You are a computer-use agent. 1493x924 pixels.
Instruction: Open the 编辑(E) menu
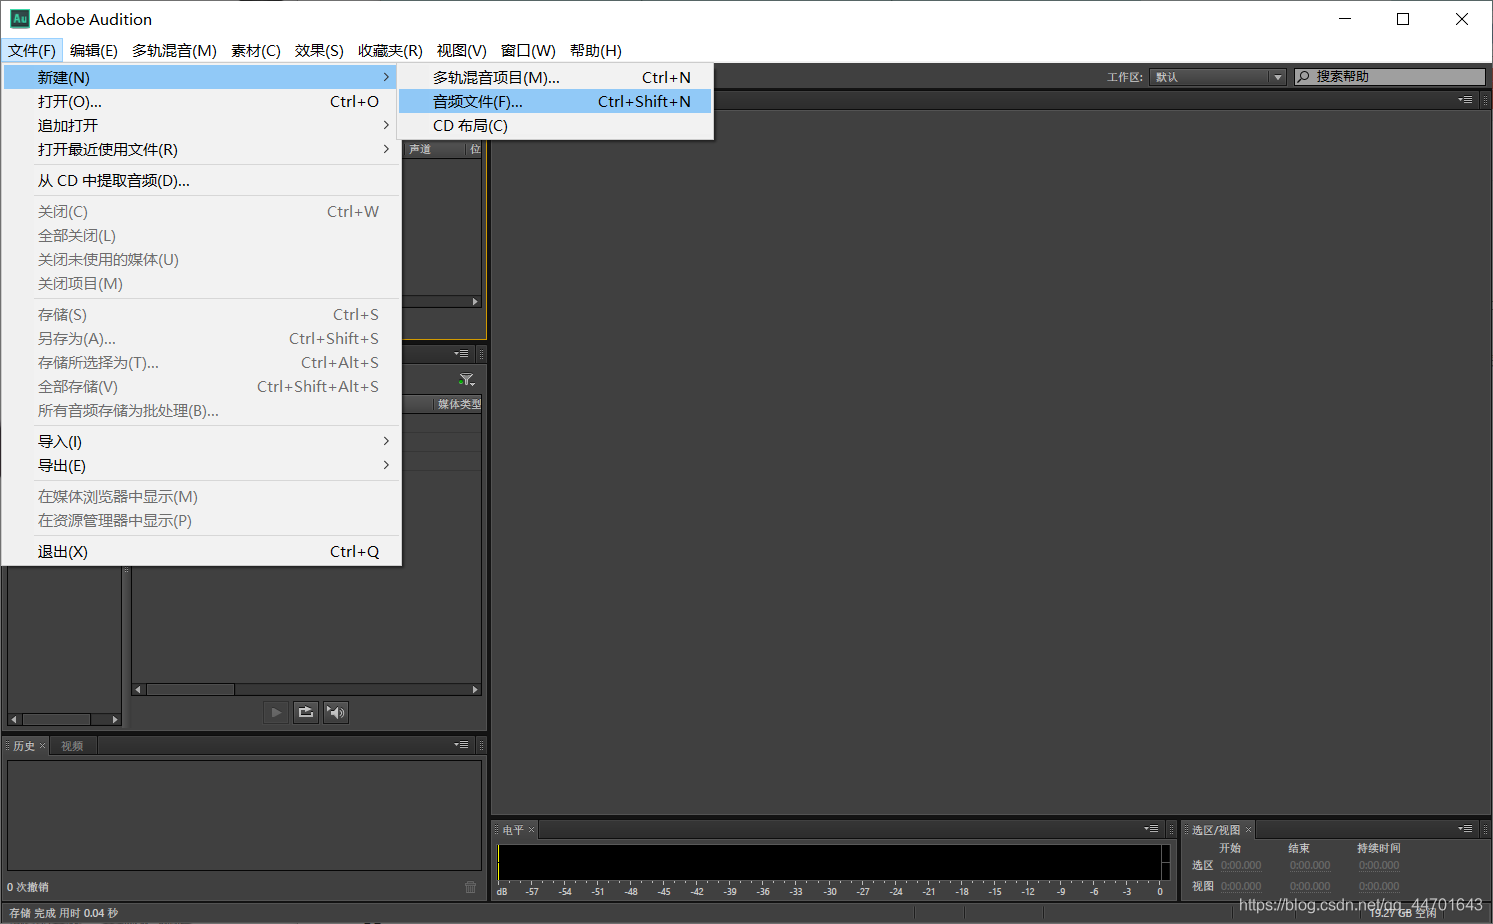click(x=94, y=51)
